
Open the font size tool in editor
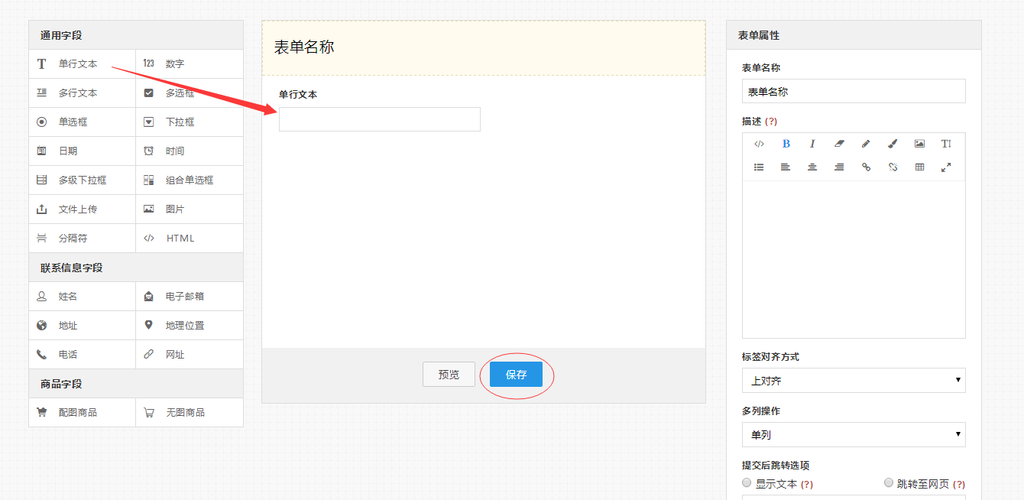(x=946, y=144)
